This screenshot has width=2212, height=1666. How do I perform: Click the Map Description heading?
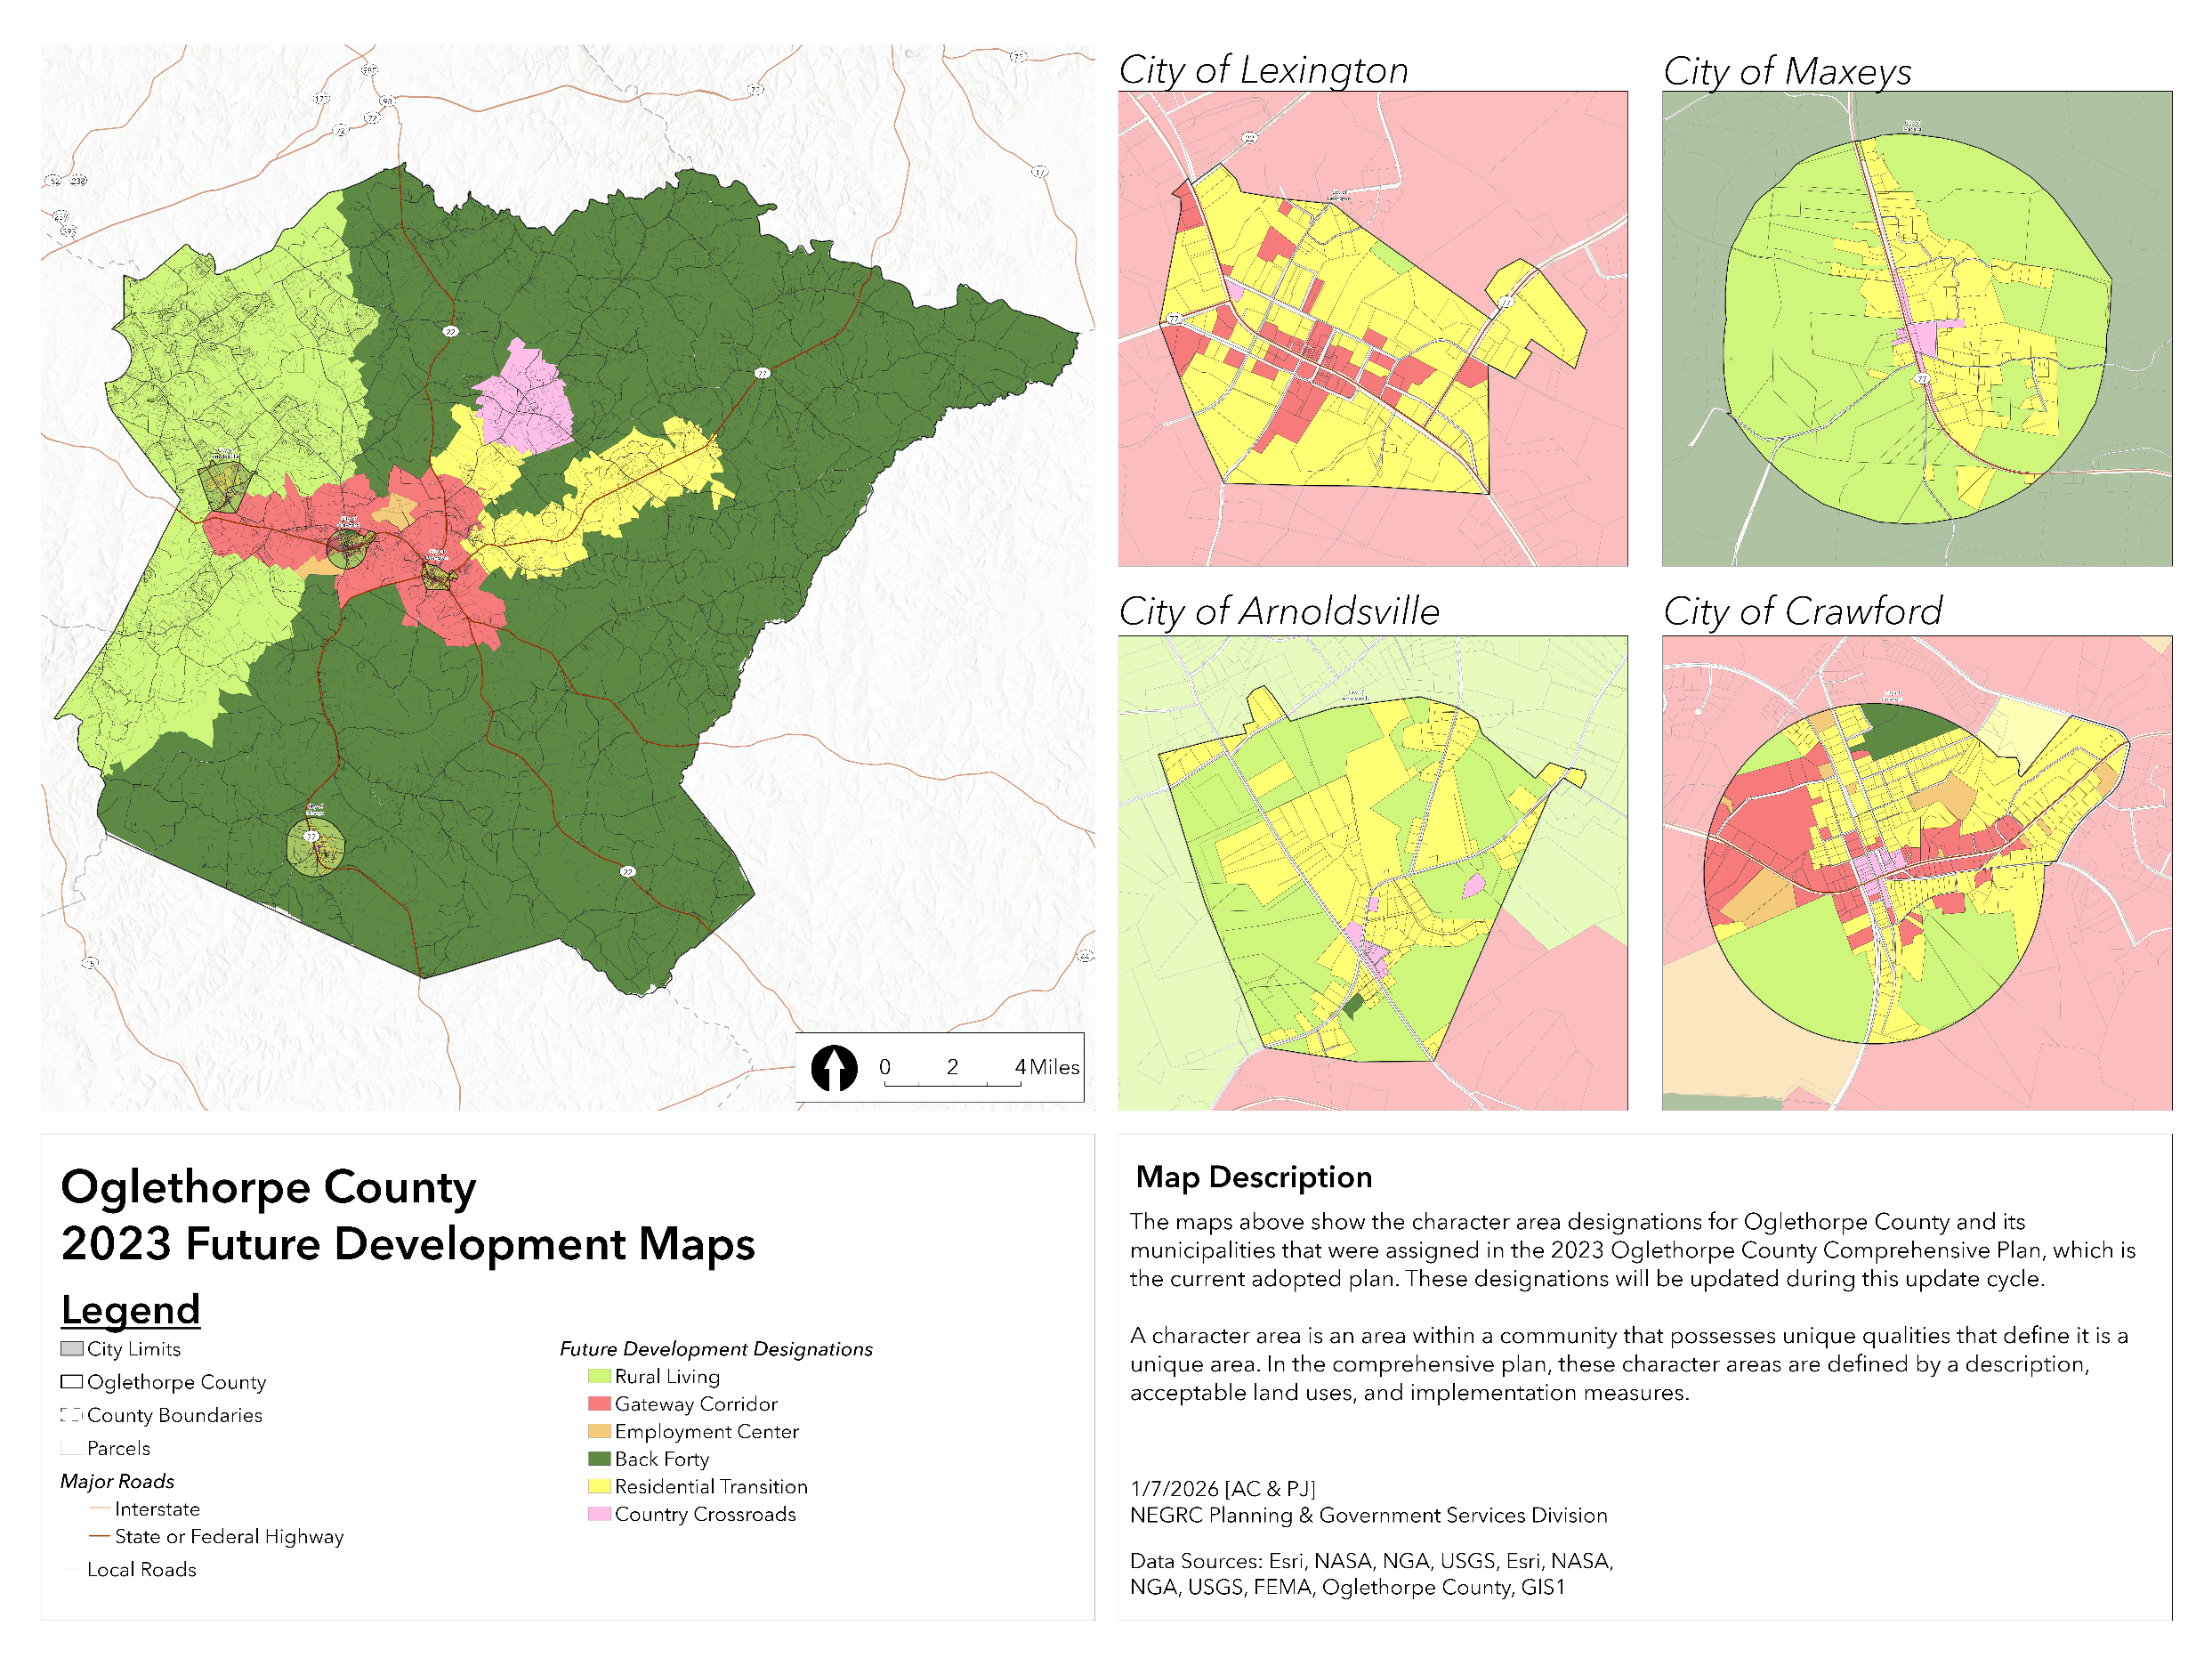1253,1177
